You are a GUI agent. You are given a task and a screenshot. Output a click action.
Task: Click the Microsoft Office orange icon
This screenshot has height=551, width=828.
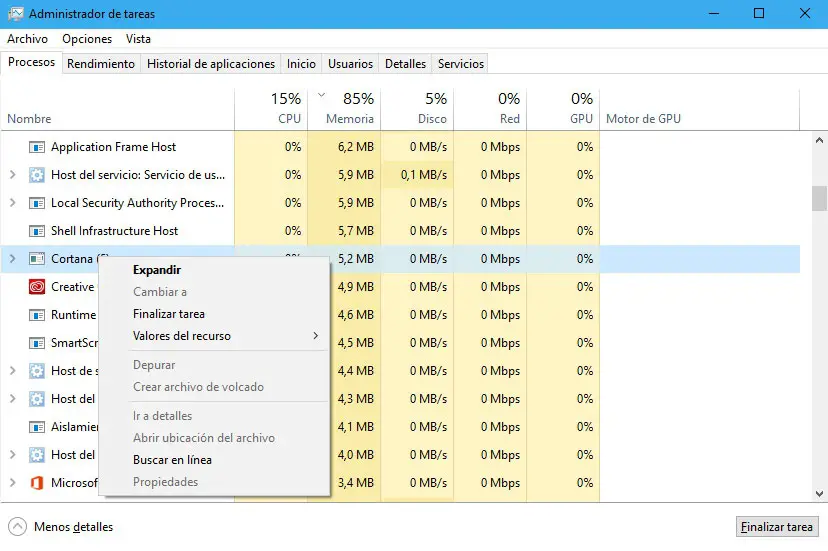pyautogui.click(x=36, y=483)
